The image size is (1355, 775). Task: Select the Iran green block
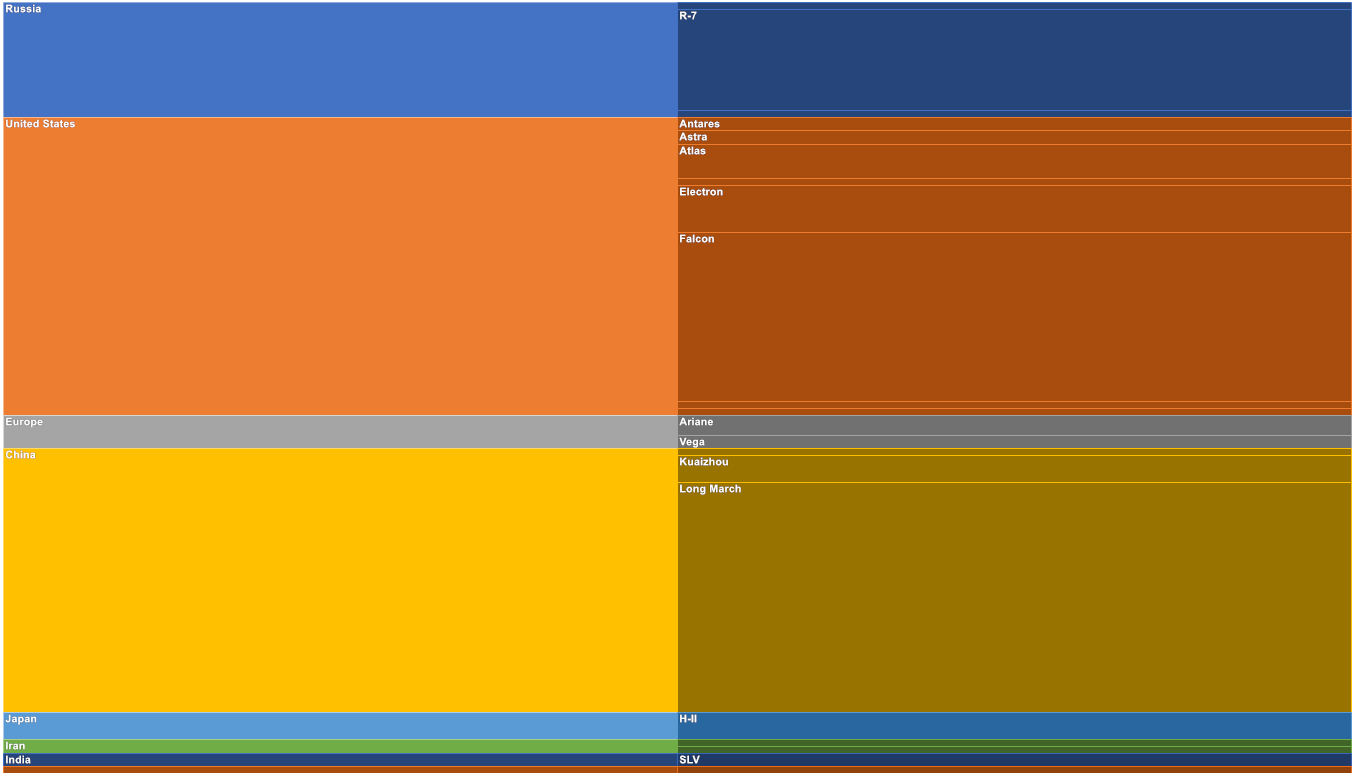click(x=340, y=746)
